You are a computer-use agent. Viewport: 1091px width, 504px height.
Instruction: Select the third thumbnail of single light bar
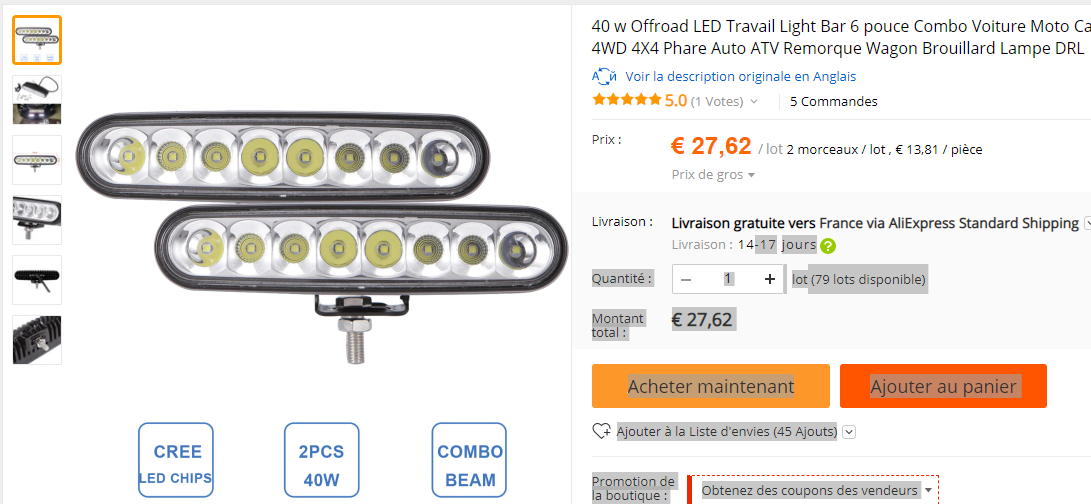[x=37, y=160]
